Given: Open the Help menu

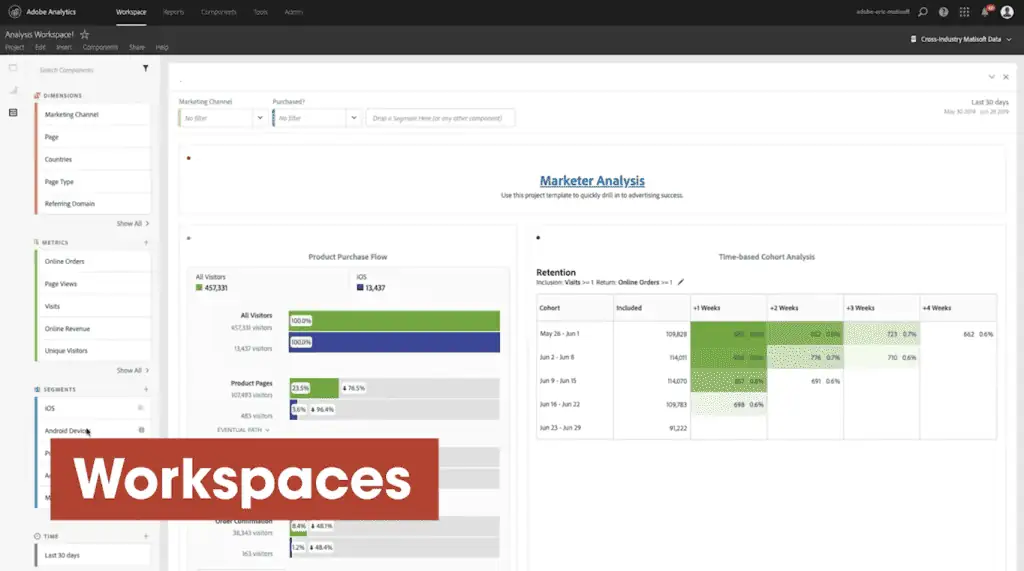Looking at the screenshot, I should coord(162,47).
